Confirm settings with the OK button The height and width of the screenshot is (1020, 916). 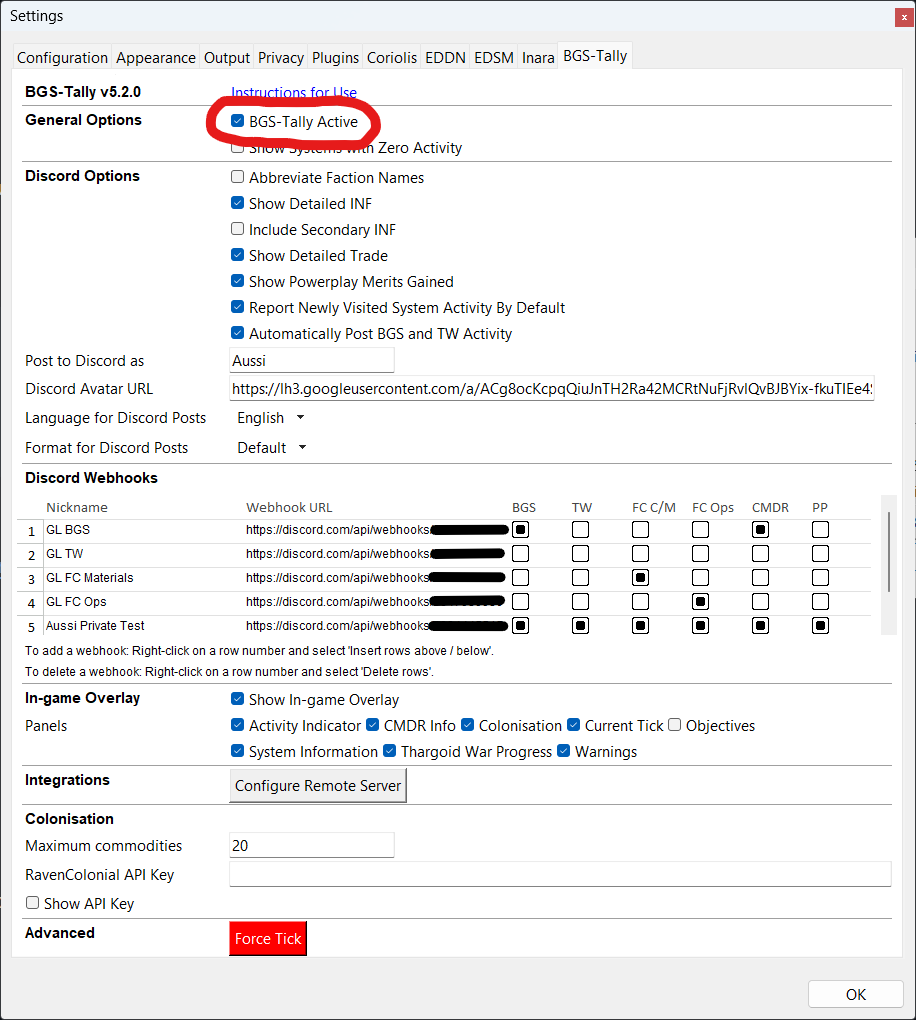(x=855, y=994)
